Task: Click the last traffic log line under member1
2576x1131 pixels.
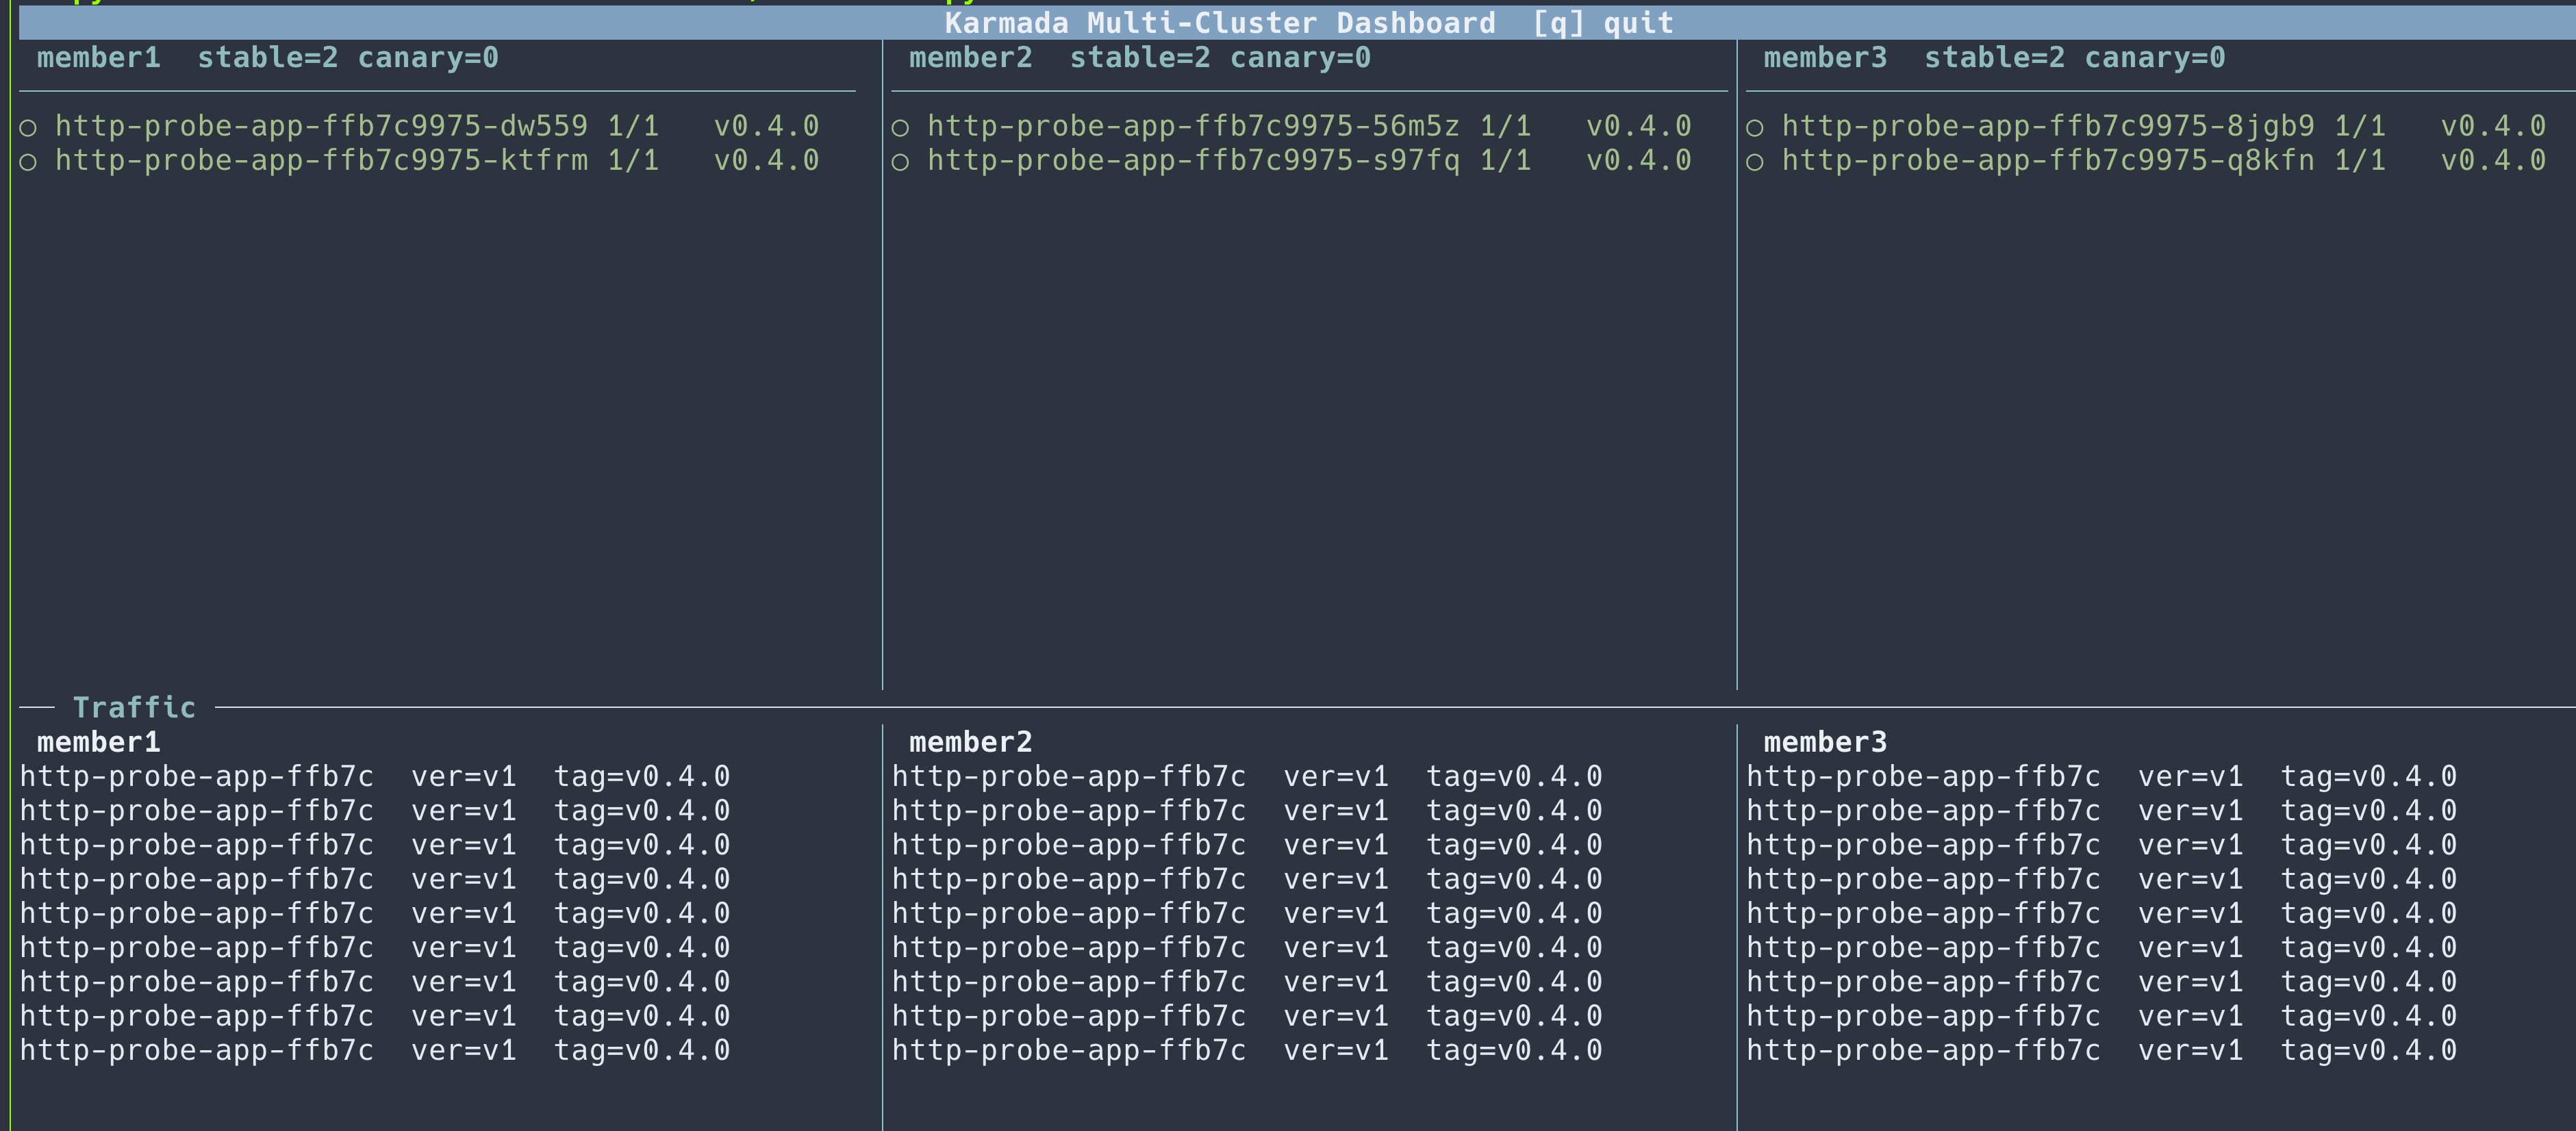Action: coord(375,1050)
